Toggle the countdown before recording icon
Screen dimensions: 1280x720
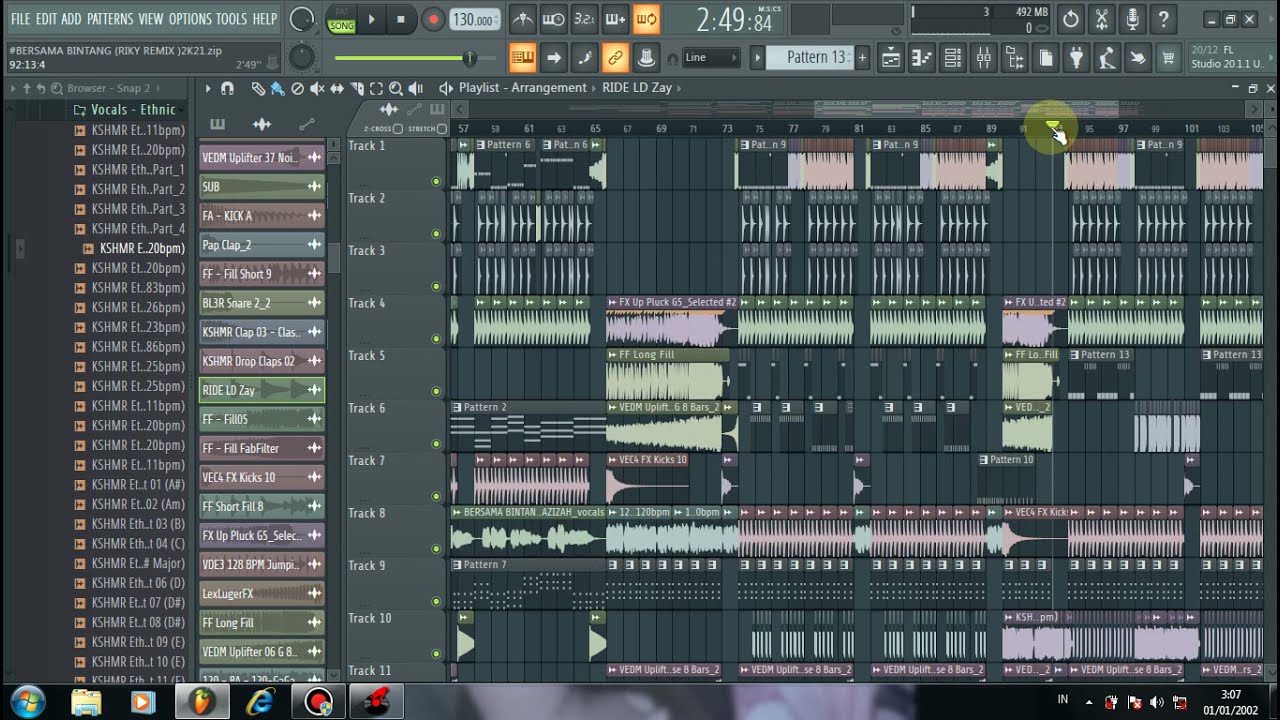click(x=584, y=19)
